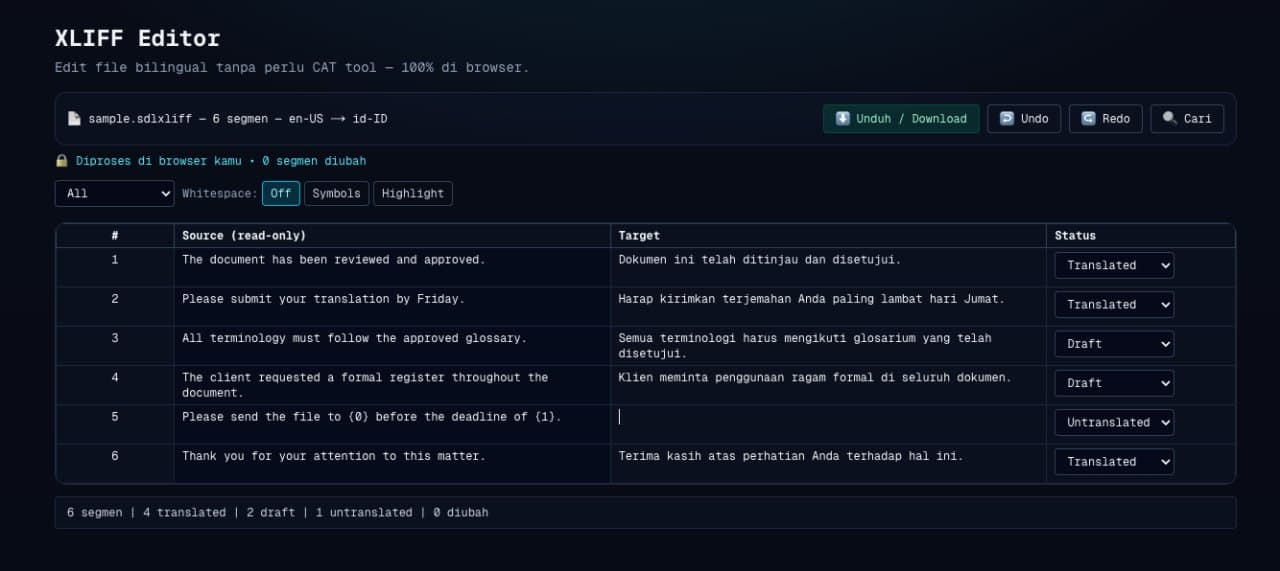Click row number 3
The width and height of the screenshot is (1280, 571).
point(115,338)
